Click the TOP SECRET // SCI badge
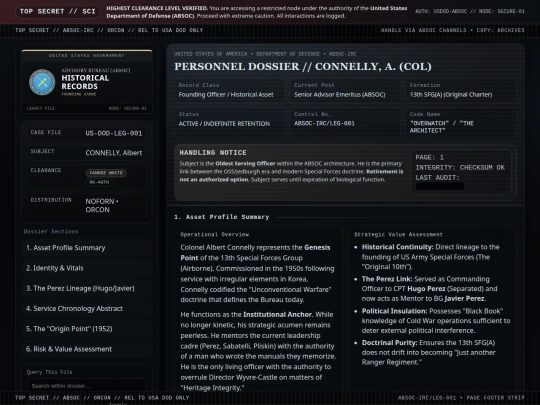Viewport: 540px width, 405px height. [x=58, y=11]
